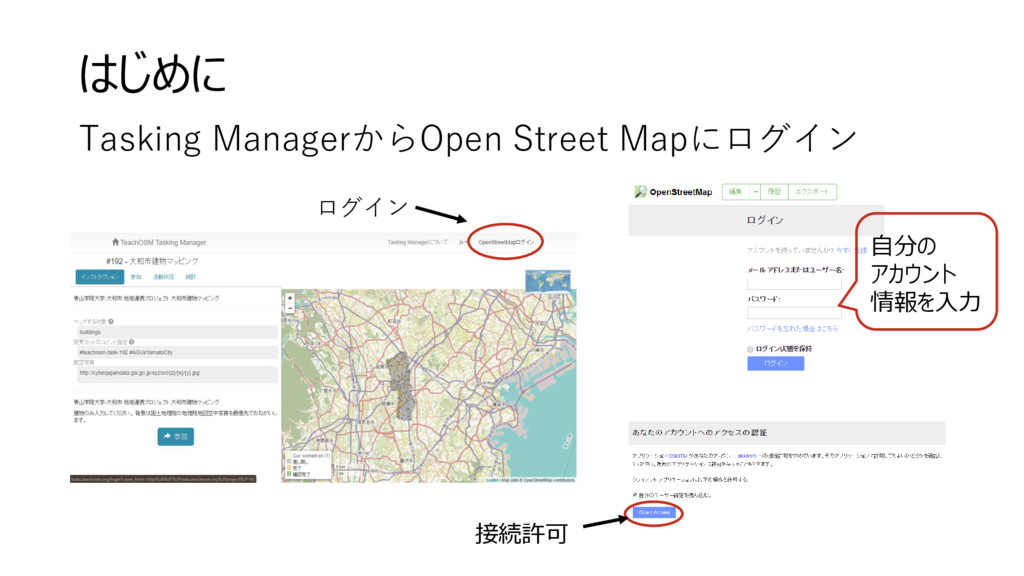1024x576 pixels.
Task: Click the blue 参加 button below instructions
Action: point(176,436)
